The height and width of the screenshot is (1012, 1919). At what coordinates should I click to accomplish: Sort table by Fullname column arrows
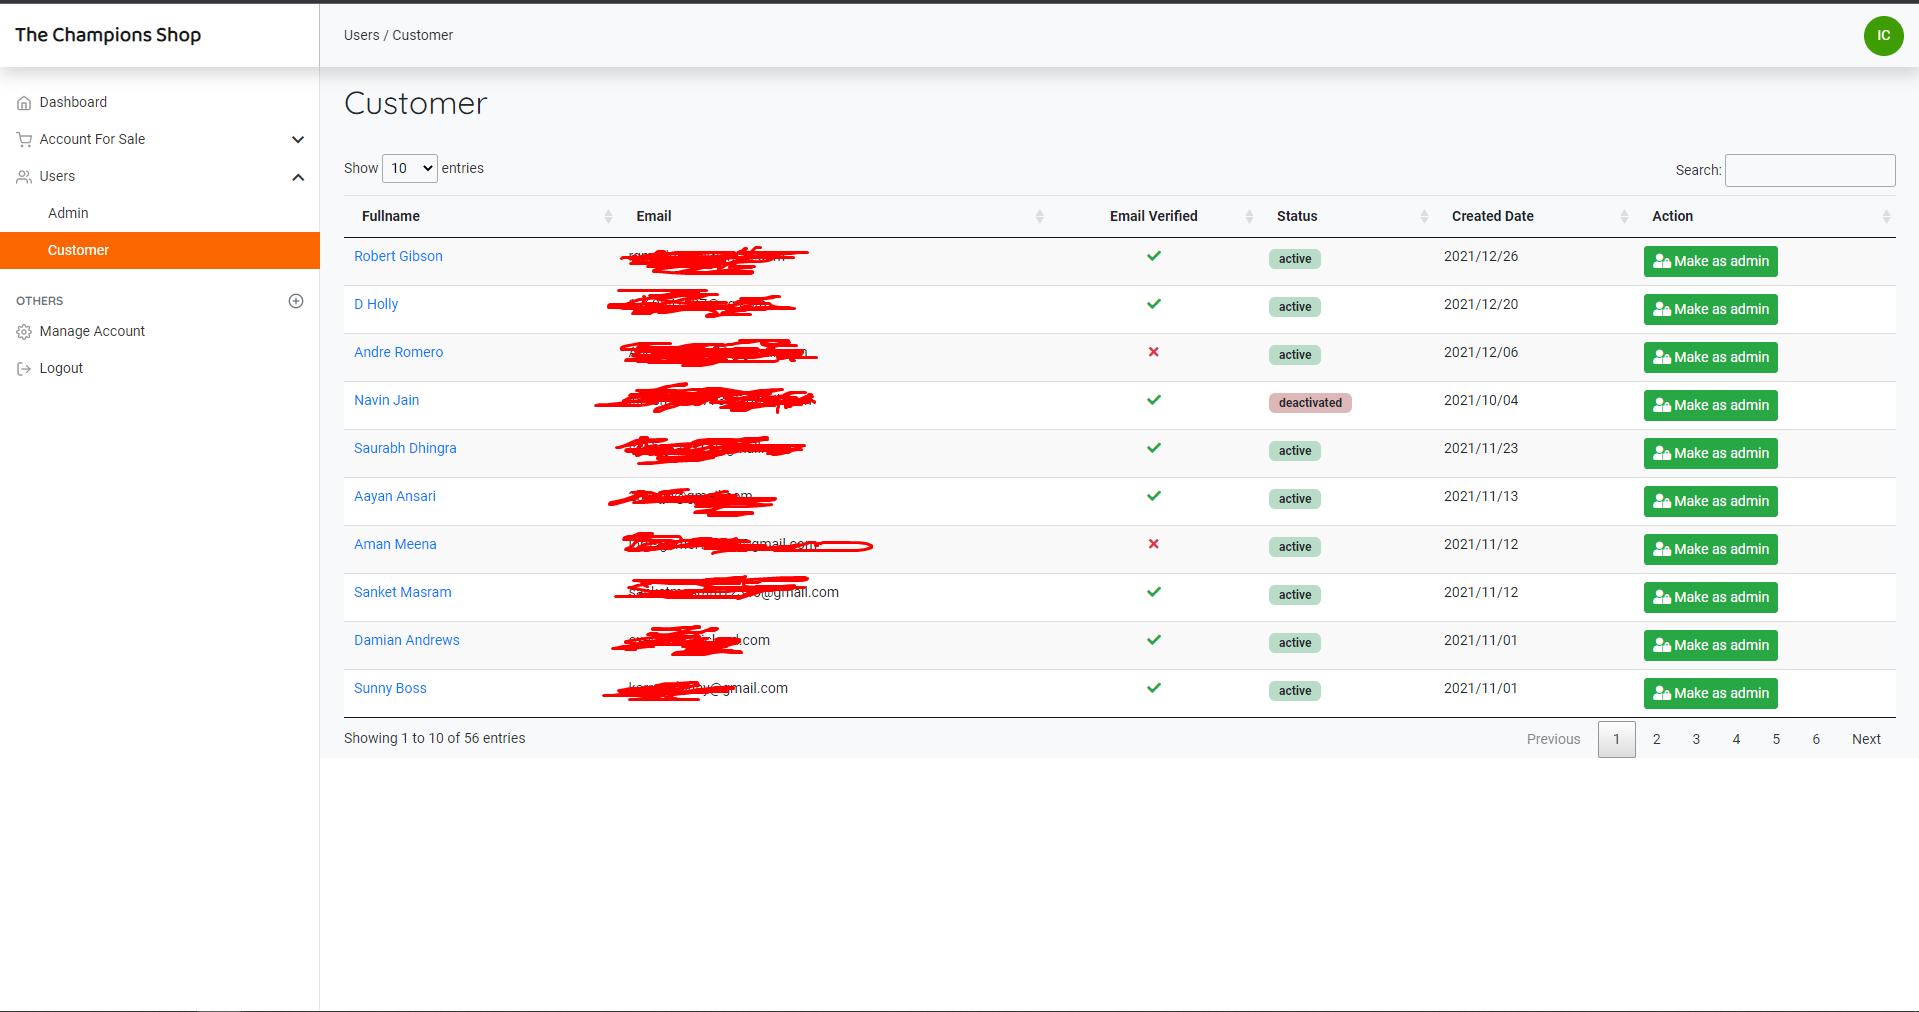608,217
